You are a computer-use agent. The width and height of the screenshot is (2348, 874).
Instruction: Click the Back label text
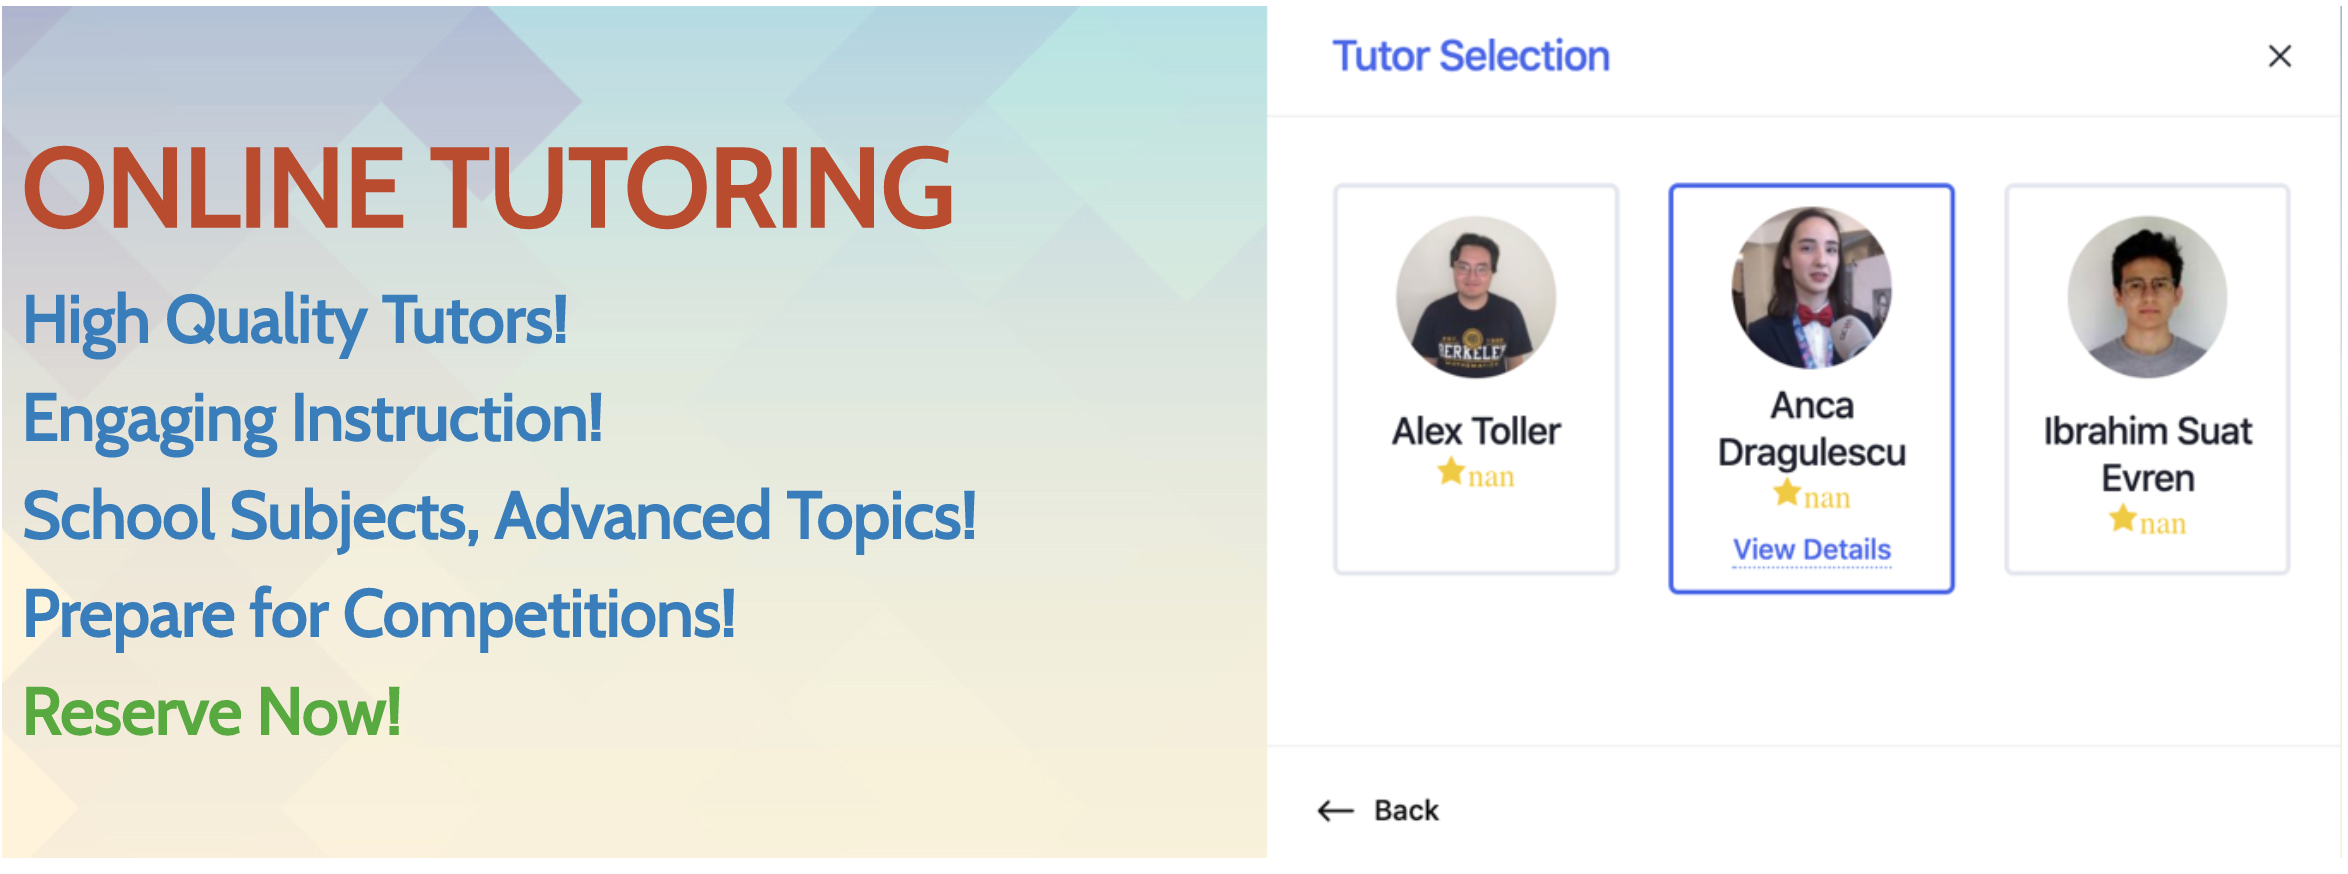tap(1406, 810)
